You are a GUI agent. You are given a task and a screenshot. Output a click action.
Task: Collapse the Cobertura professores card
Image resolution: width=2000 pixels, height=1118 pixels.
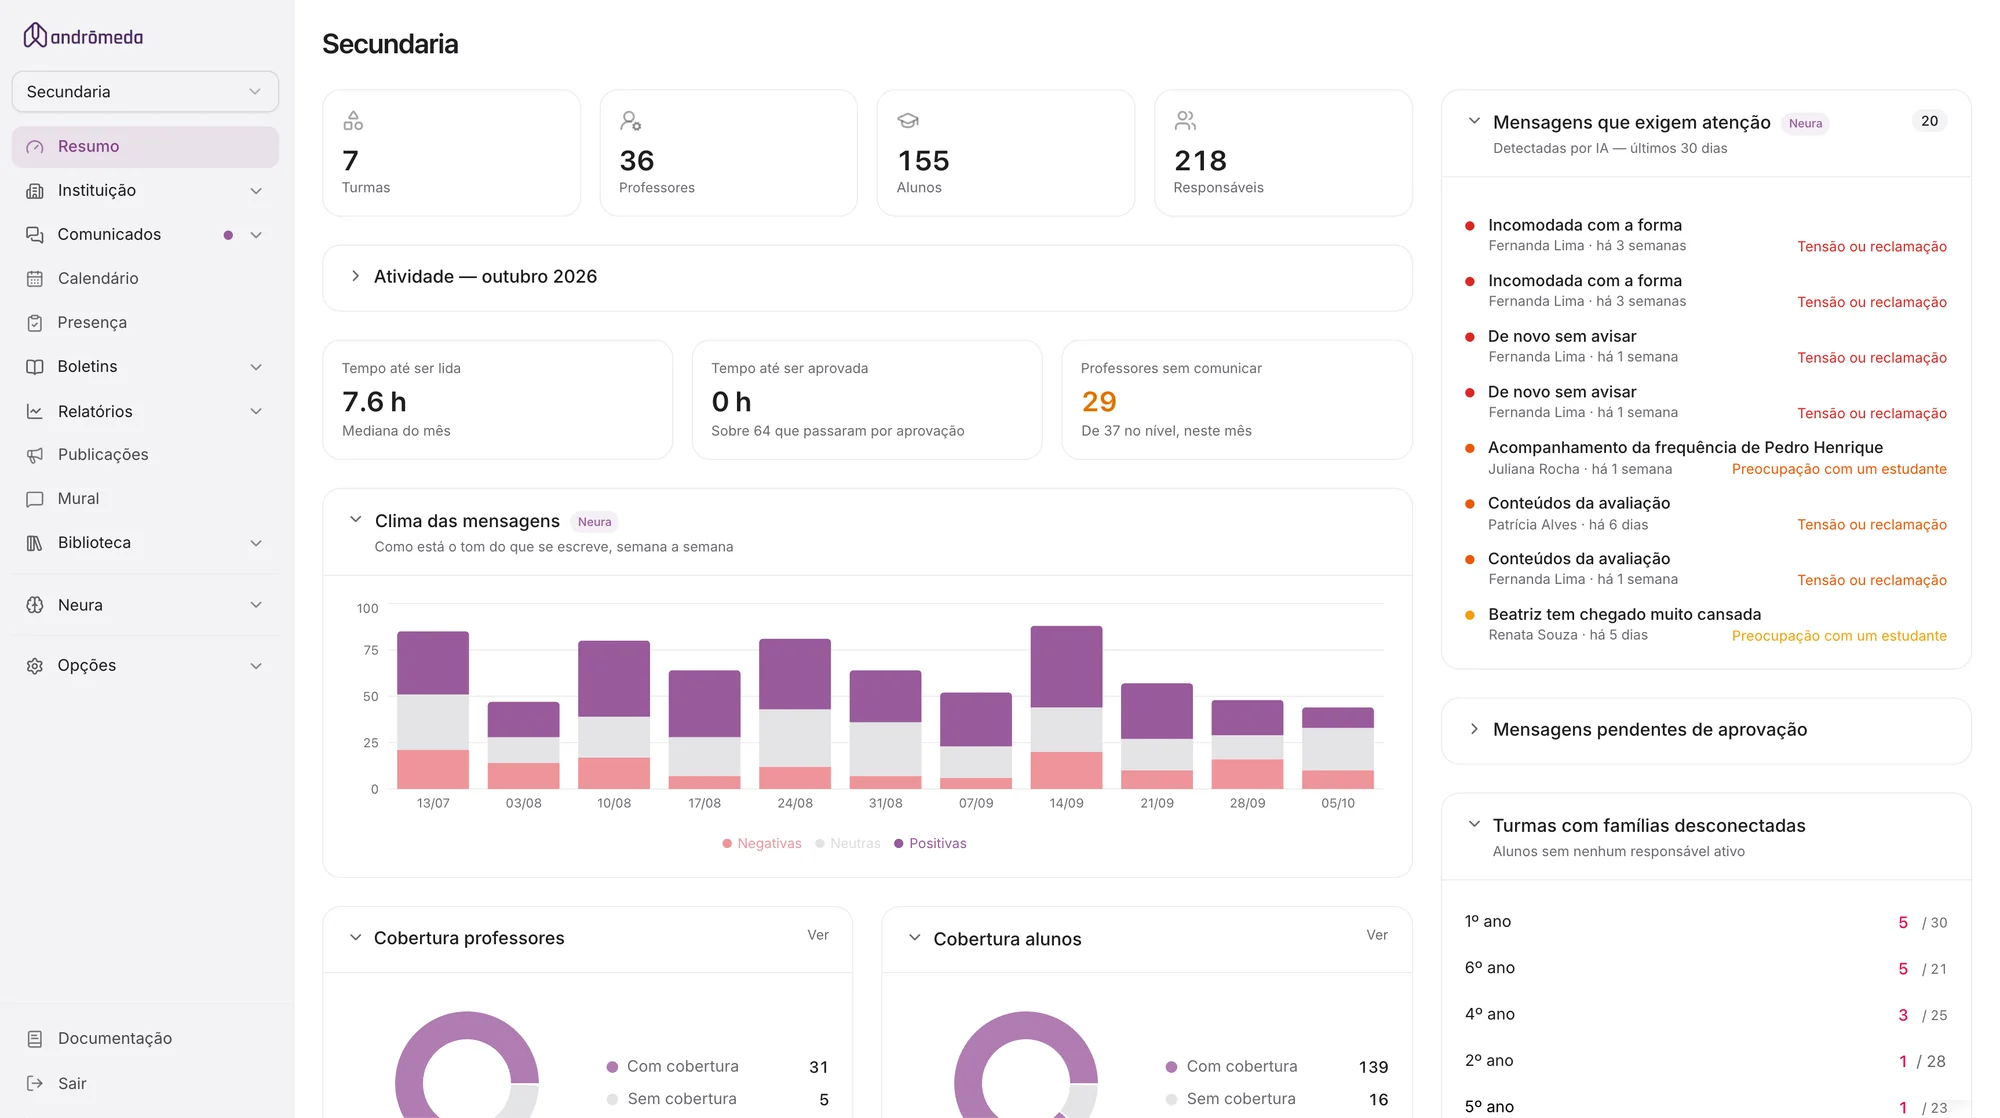355,938
